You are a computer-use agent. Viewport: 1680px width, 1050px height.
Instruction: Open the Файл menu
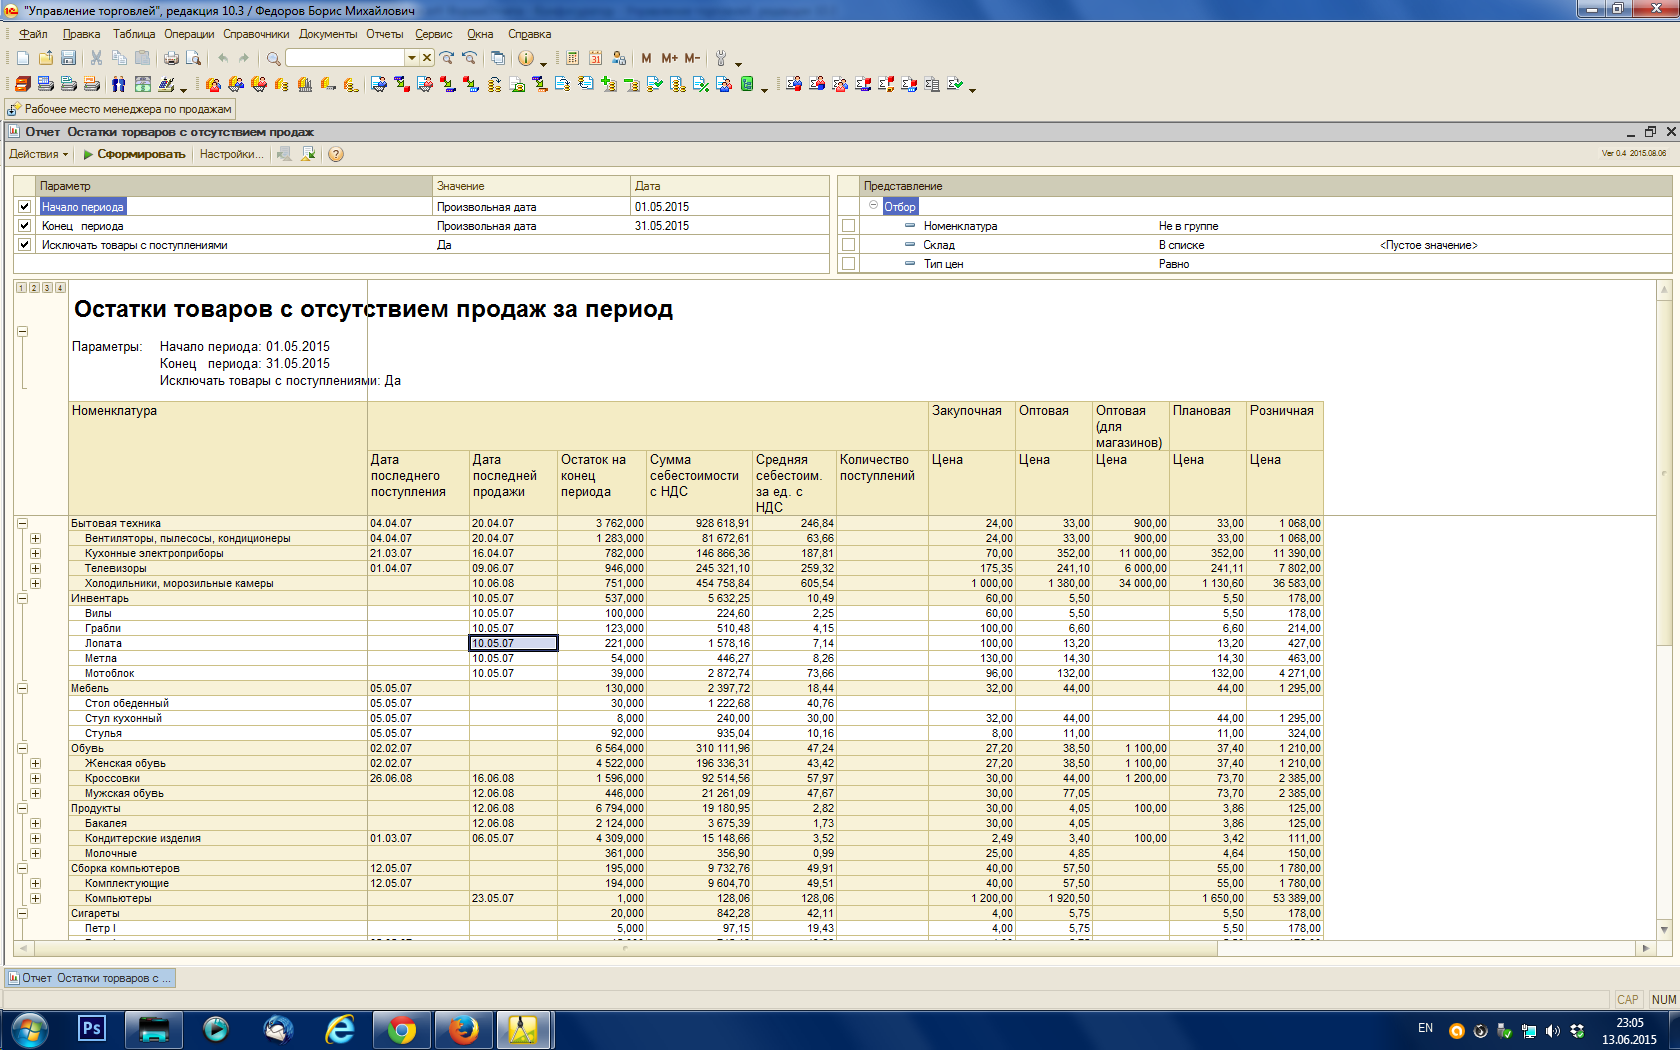coord(33,34)
